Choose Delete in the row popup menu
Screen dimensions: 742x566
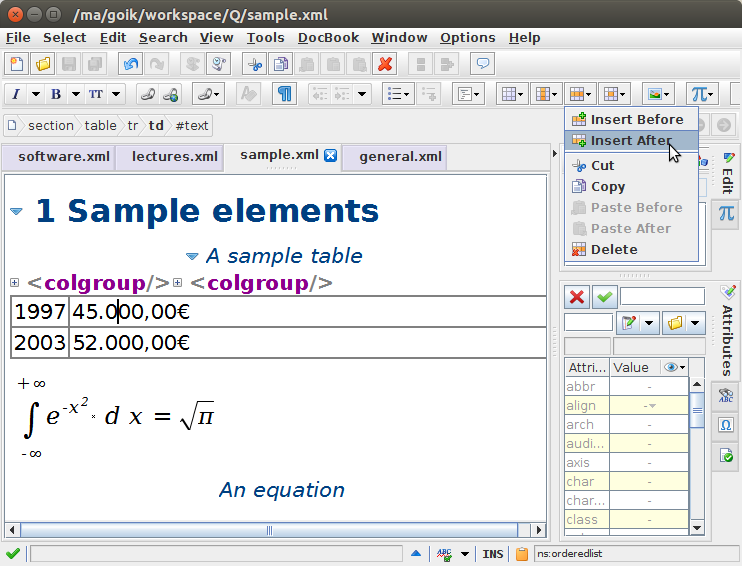coord(631,249)
